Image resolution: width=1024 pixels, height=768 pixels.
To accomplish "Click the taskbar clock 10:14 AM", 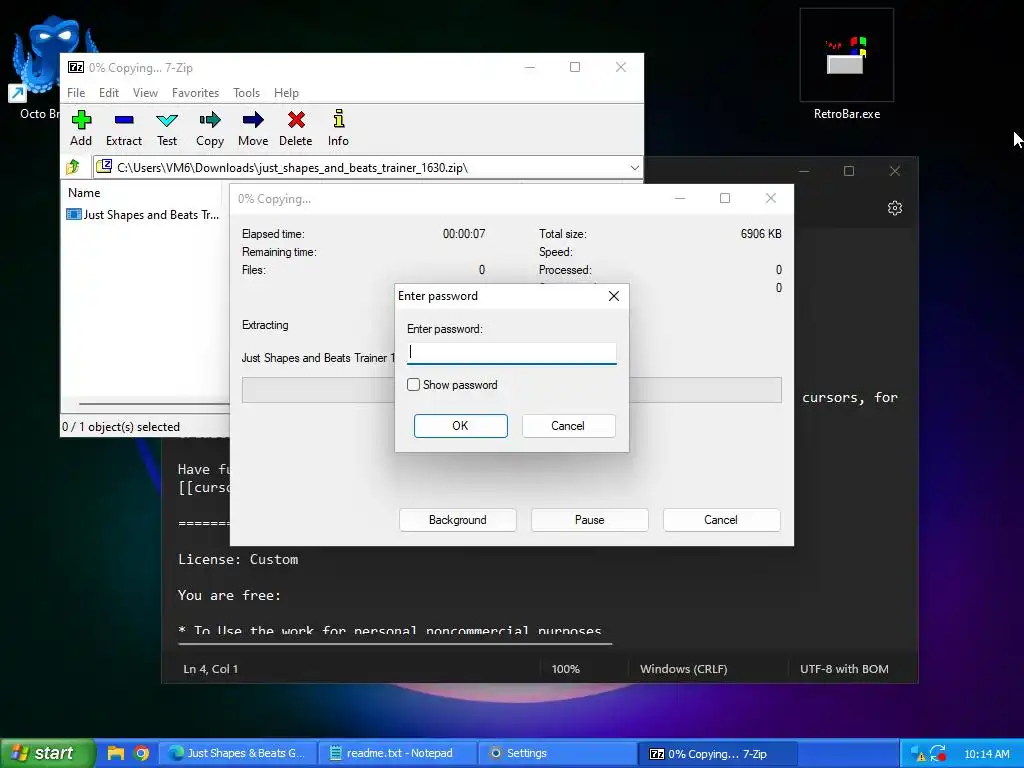I will click(x=987, y=754).
